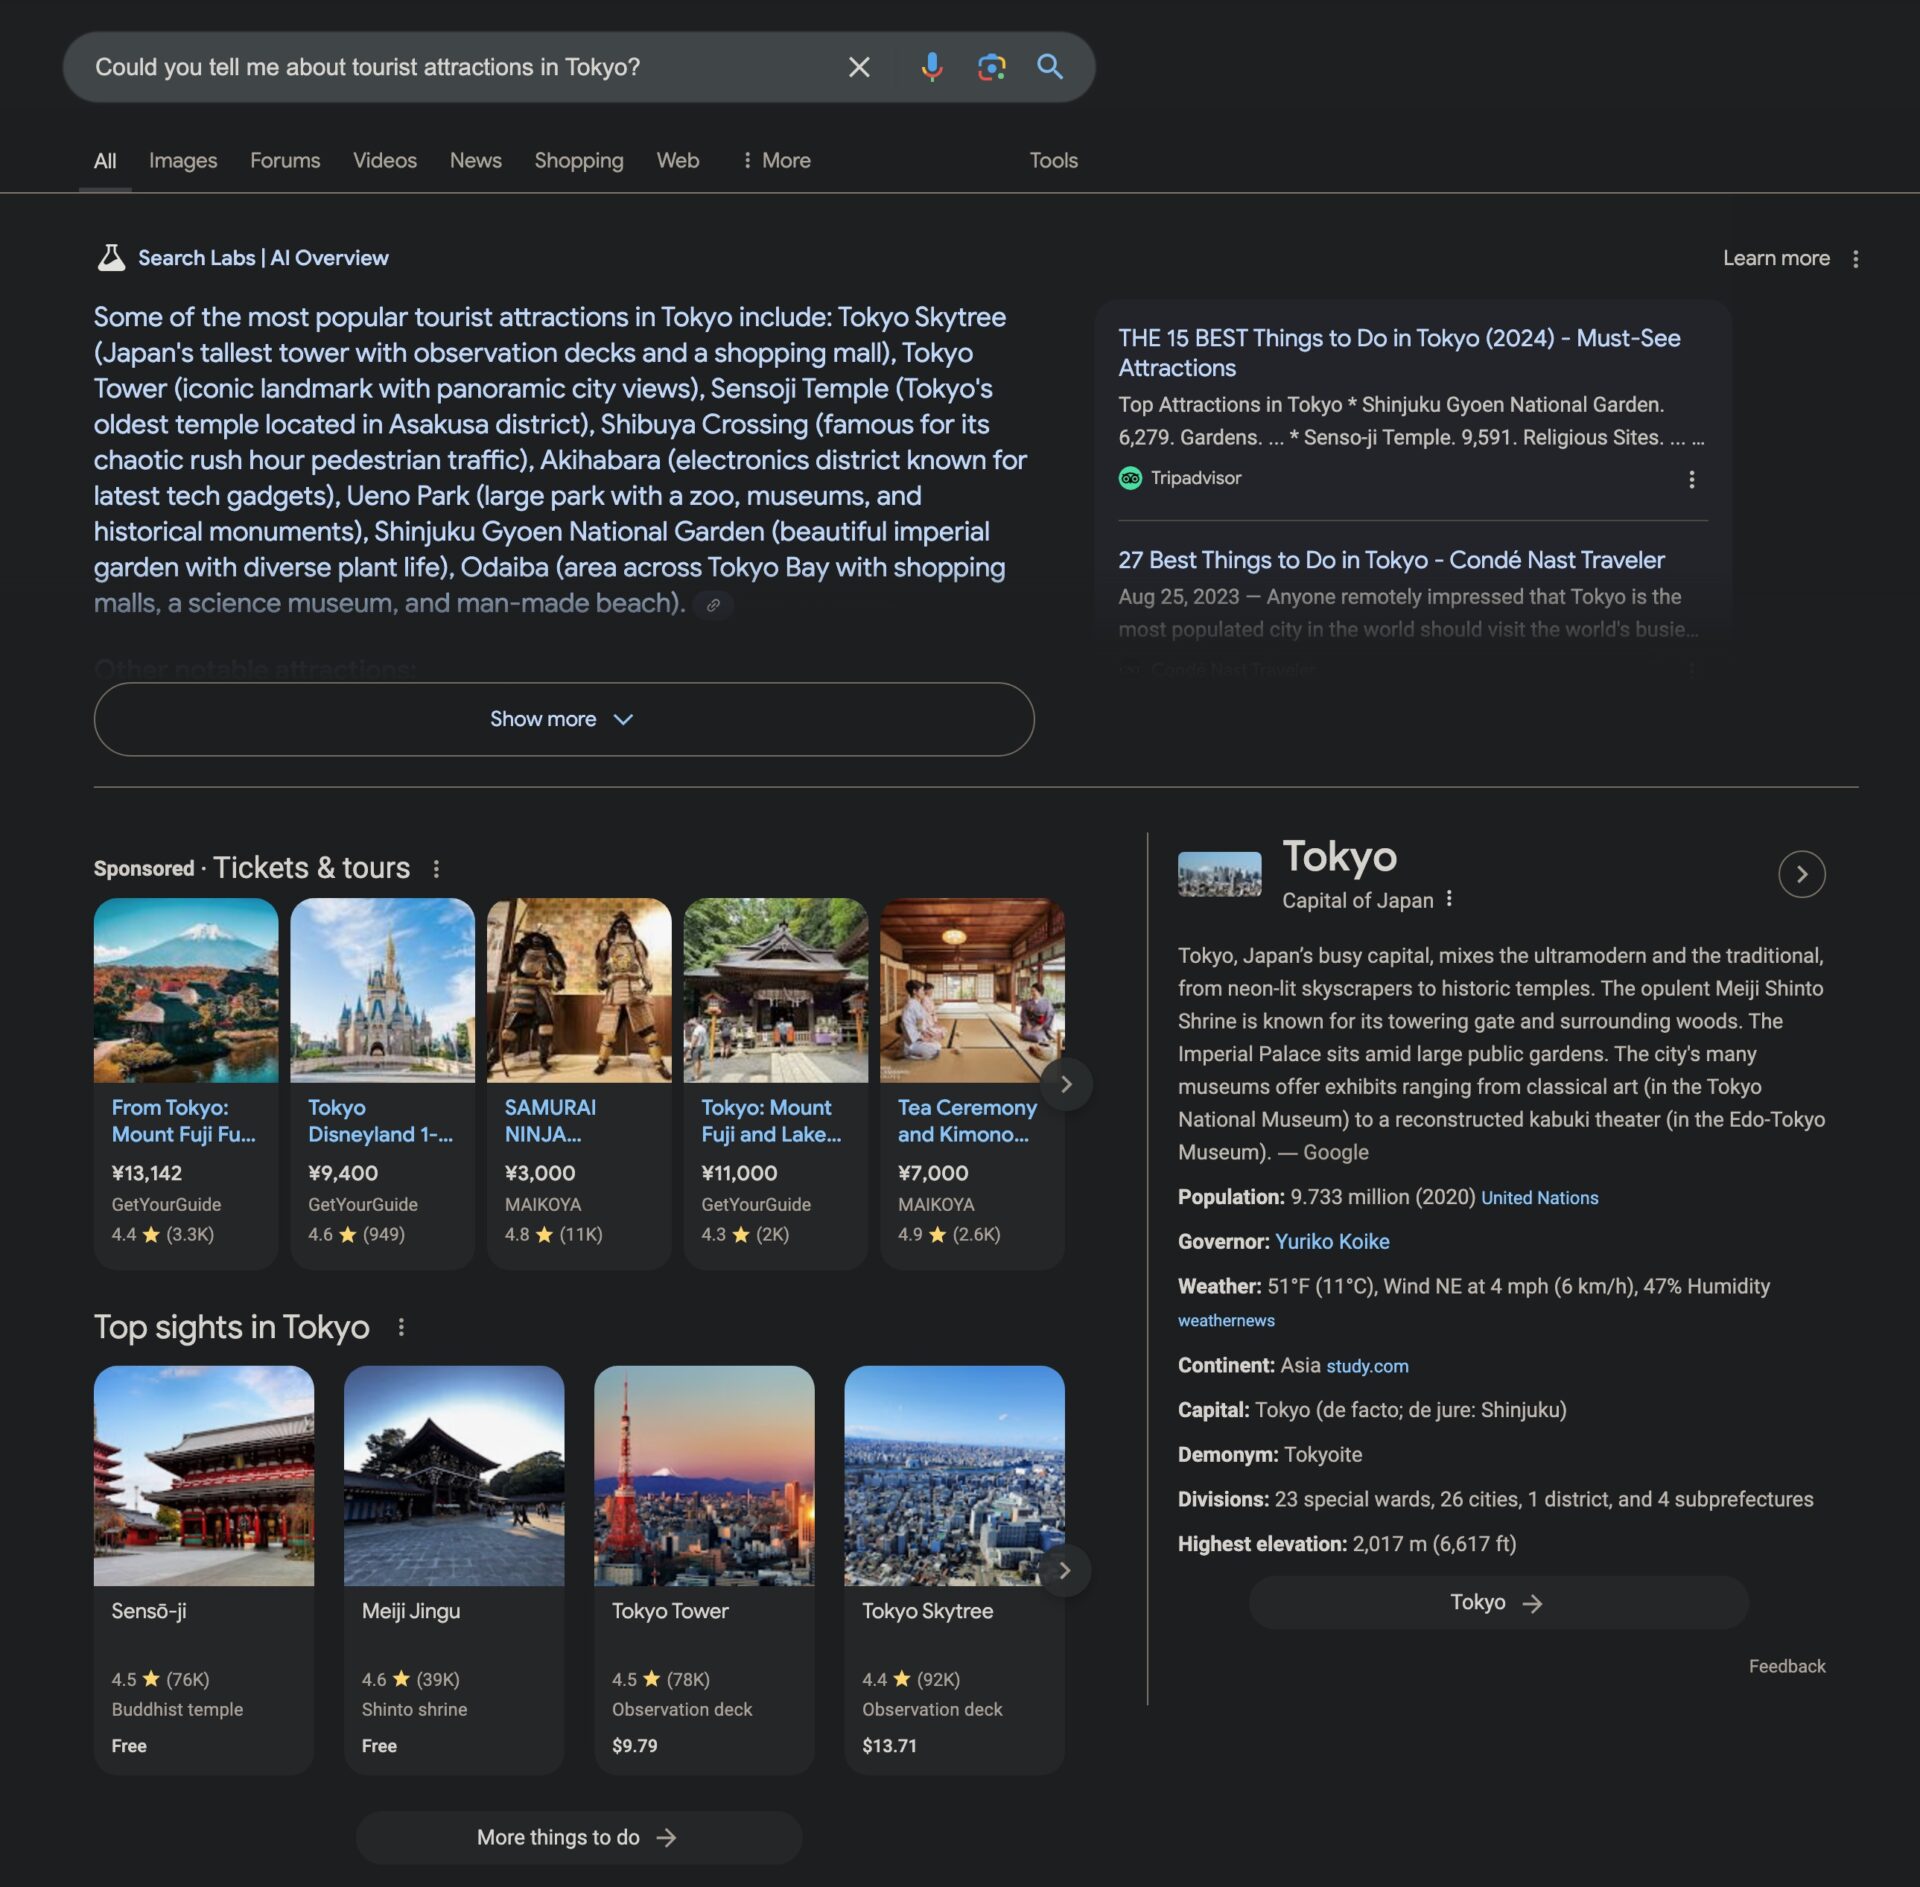1920x1887 pixels.
Task: Click the Search Labs flask icon
Action: coord(111,258)
